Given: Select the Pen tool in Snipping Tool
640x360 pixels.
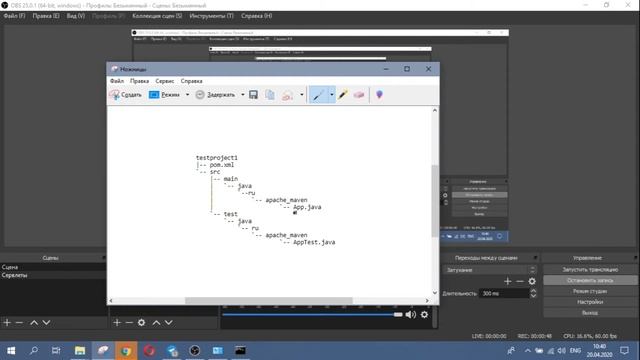Looking at the screenshot, I should coord(318,95).
